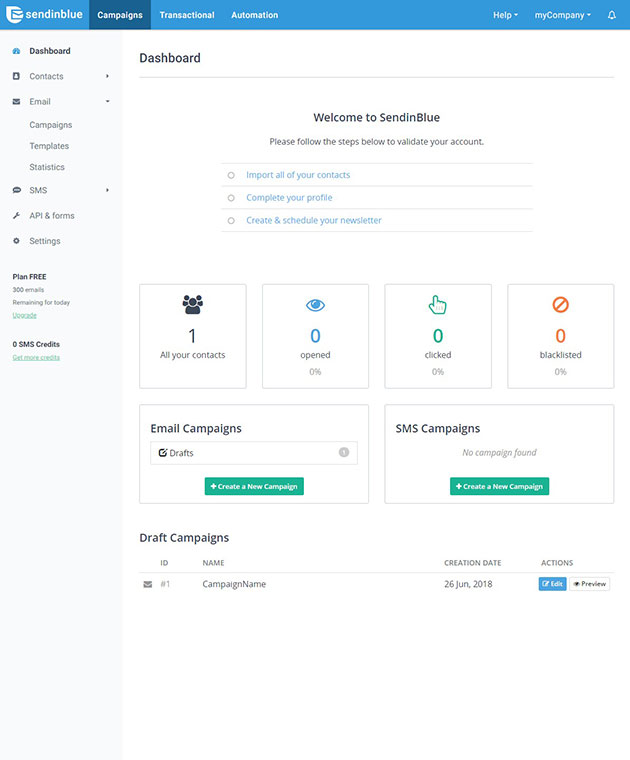Click the Dashboard gauge icon in sidebar
This screenshot has height=760, width=630.
click(16, 51)
